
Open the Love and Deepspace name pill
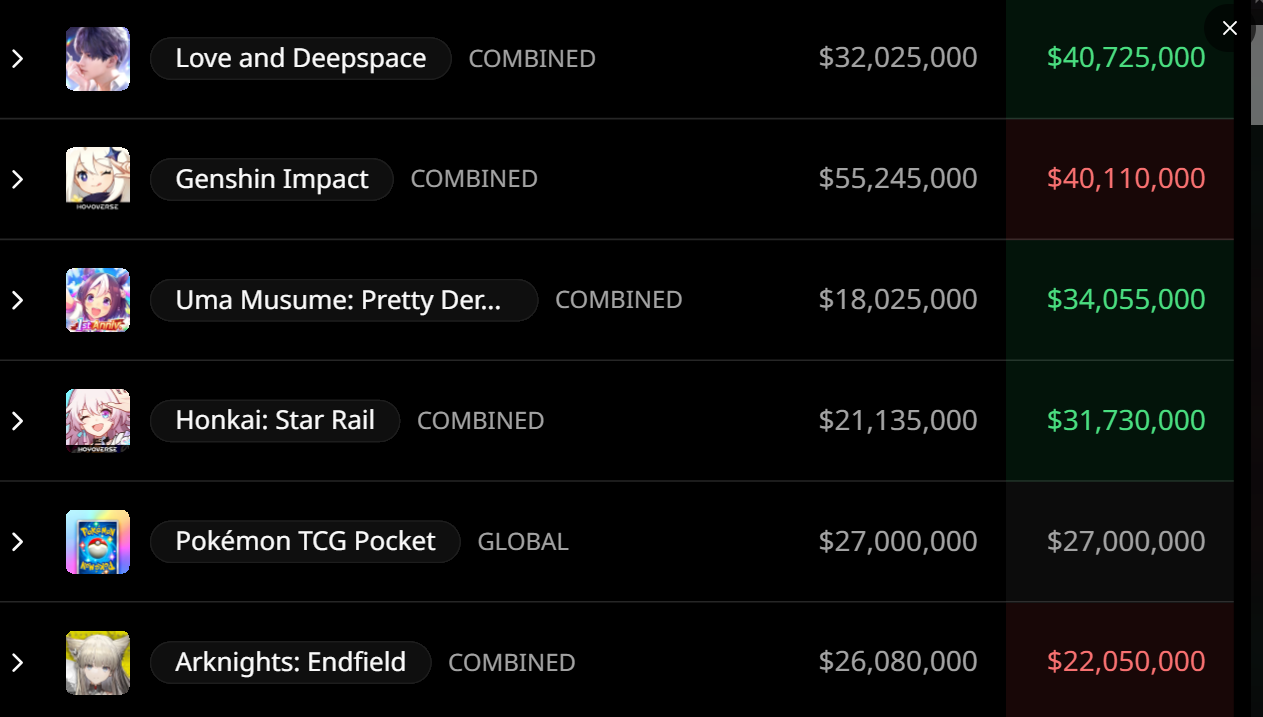point(301,59)
